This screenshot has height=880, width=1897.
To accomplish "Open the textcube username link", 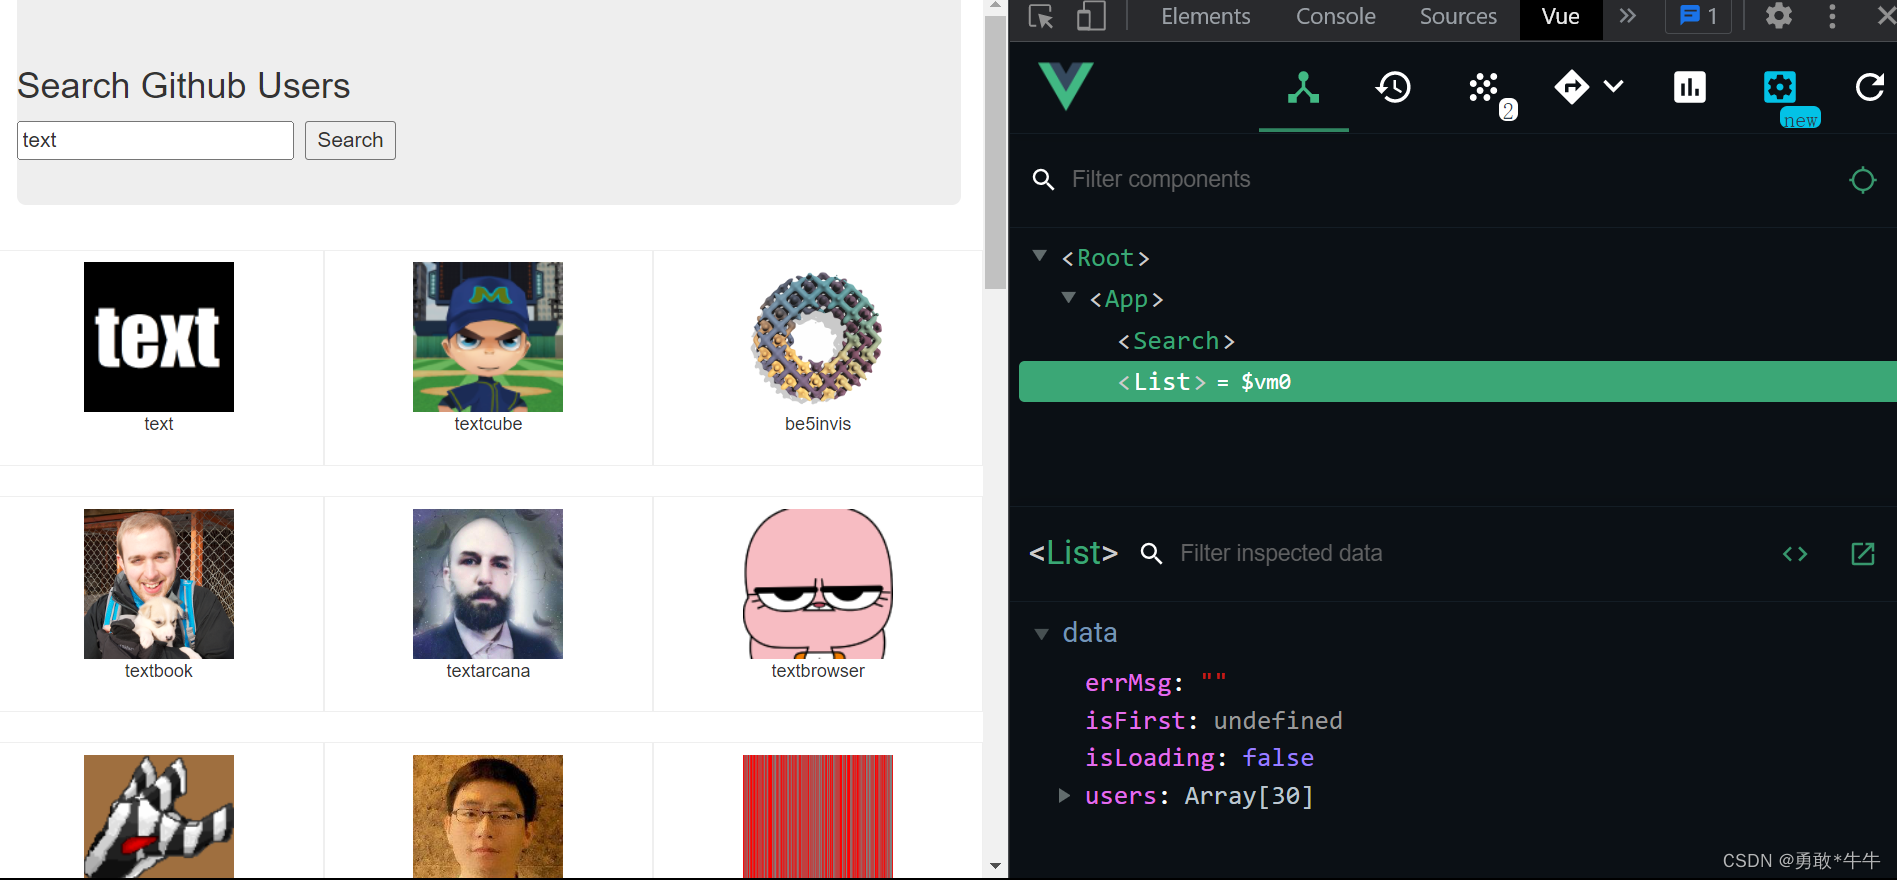I will 488,424.
